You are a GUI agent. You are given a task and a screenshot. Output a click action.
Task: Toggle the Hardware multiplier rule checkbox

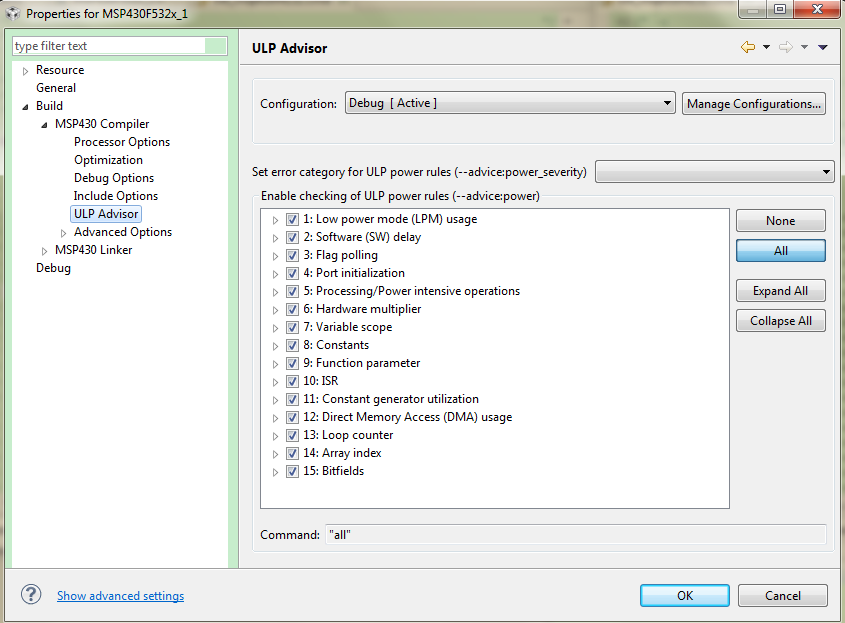point(292,309)
